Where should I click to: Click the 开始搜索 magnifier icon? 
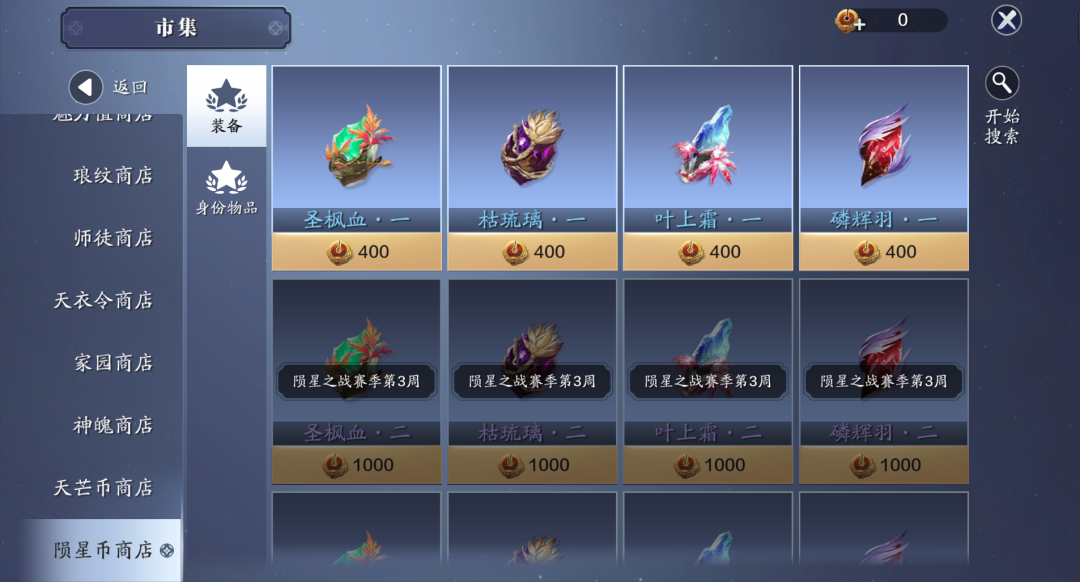(x=1002, y=84)
